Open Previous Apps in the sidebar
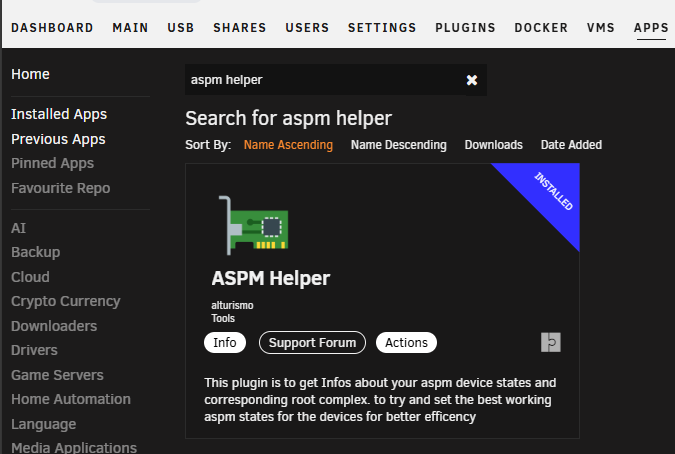 pos(58,139)
